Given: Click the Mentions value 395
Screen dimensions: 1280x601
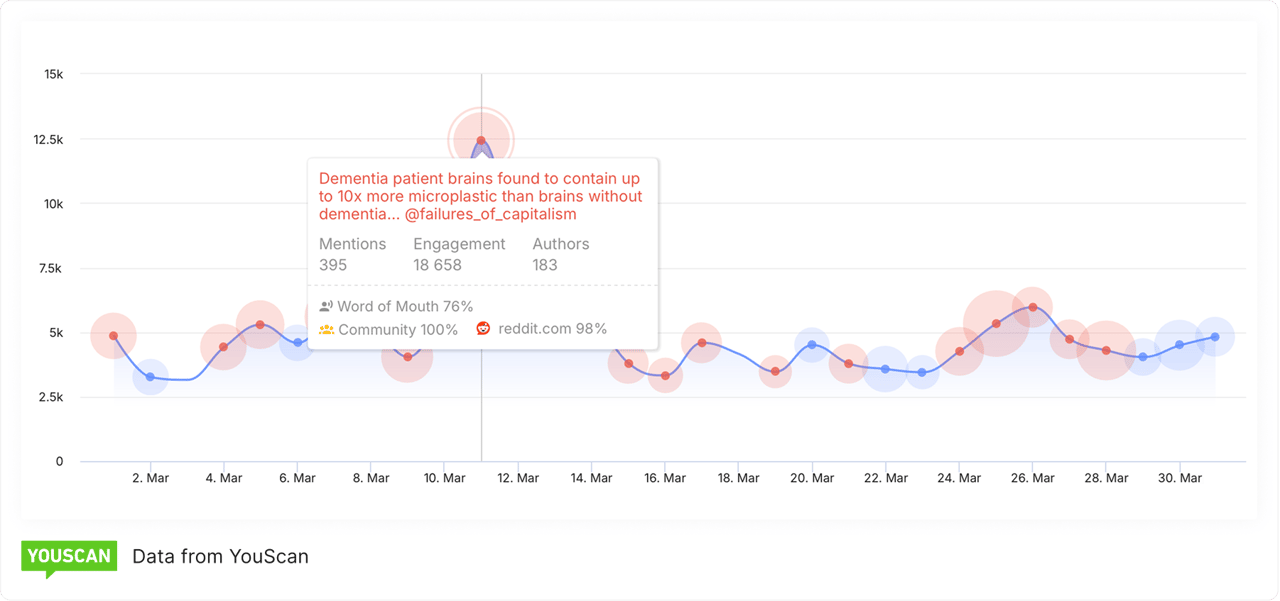Looking at the screenshot, I should tap(333, 265).
